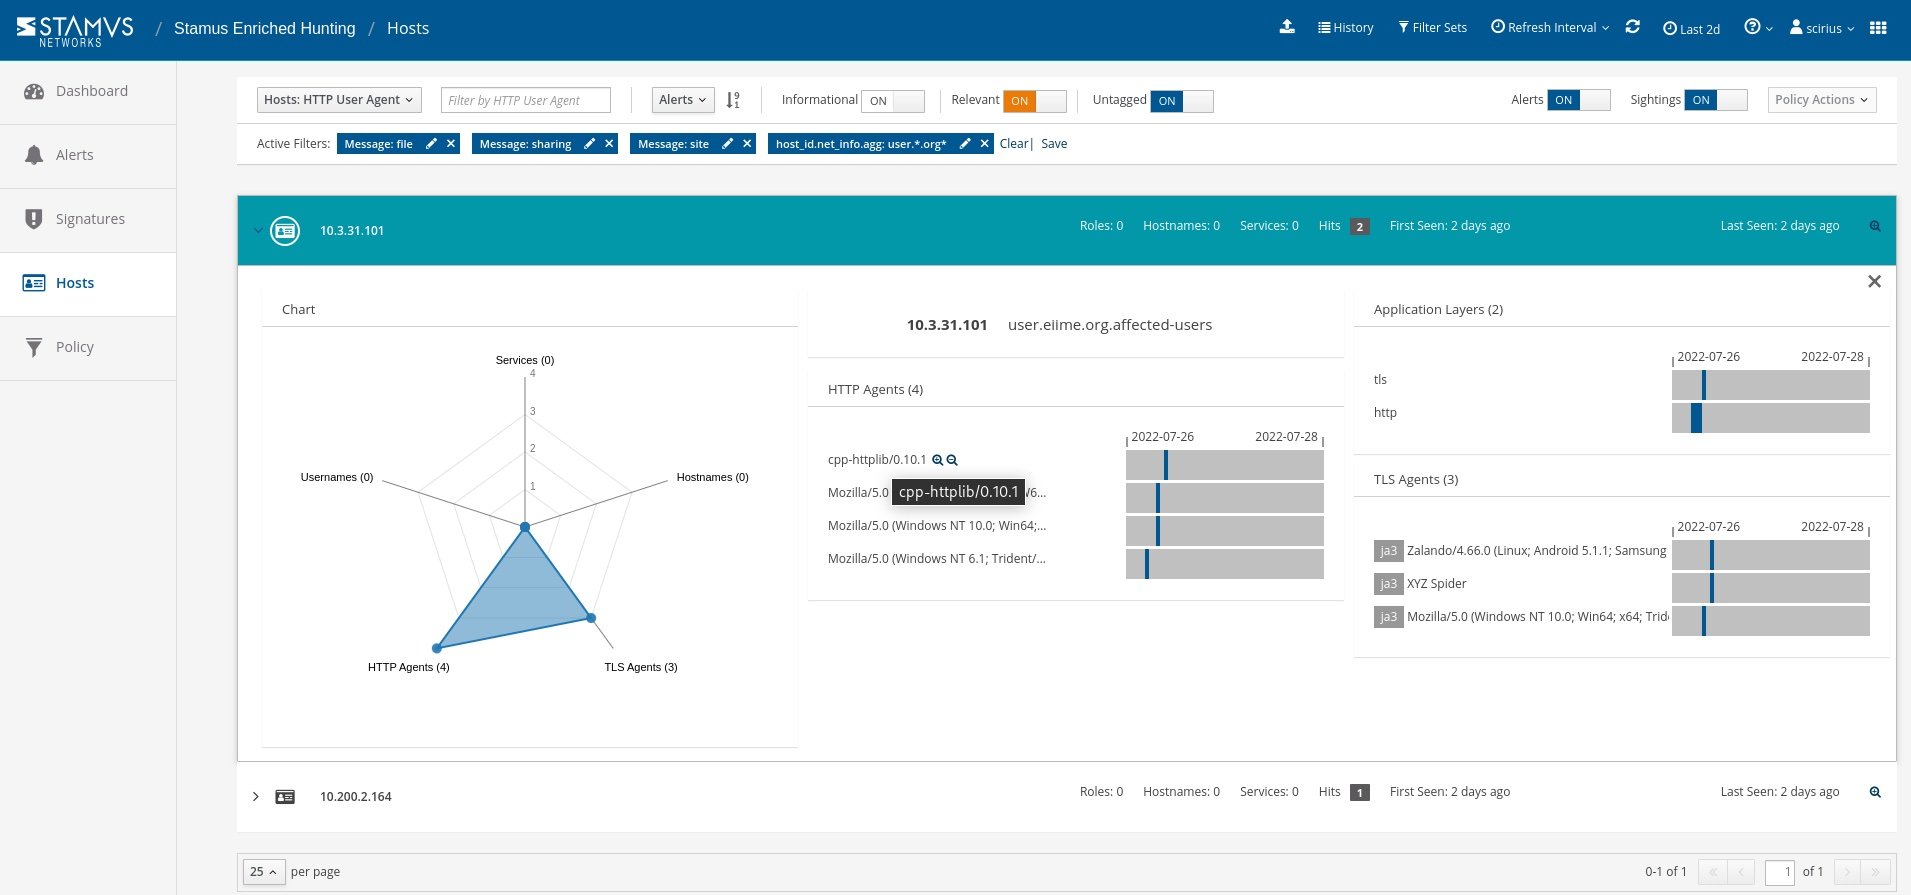Close the expanded host details panel
The width and height of the screenshot is (1911, 895).
coord(1875,282)
